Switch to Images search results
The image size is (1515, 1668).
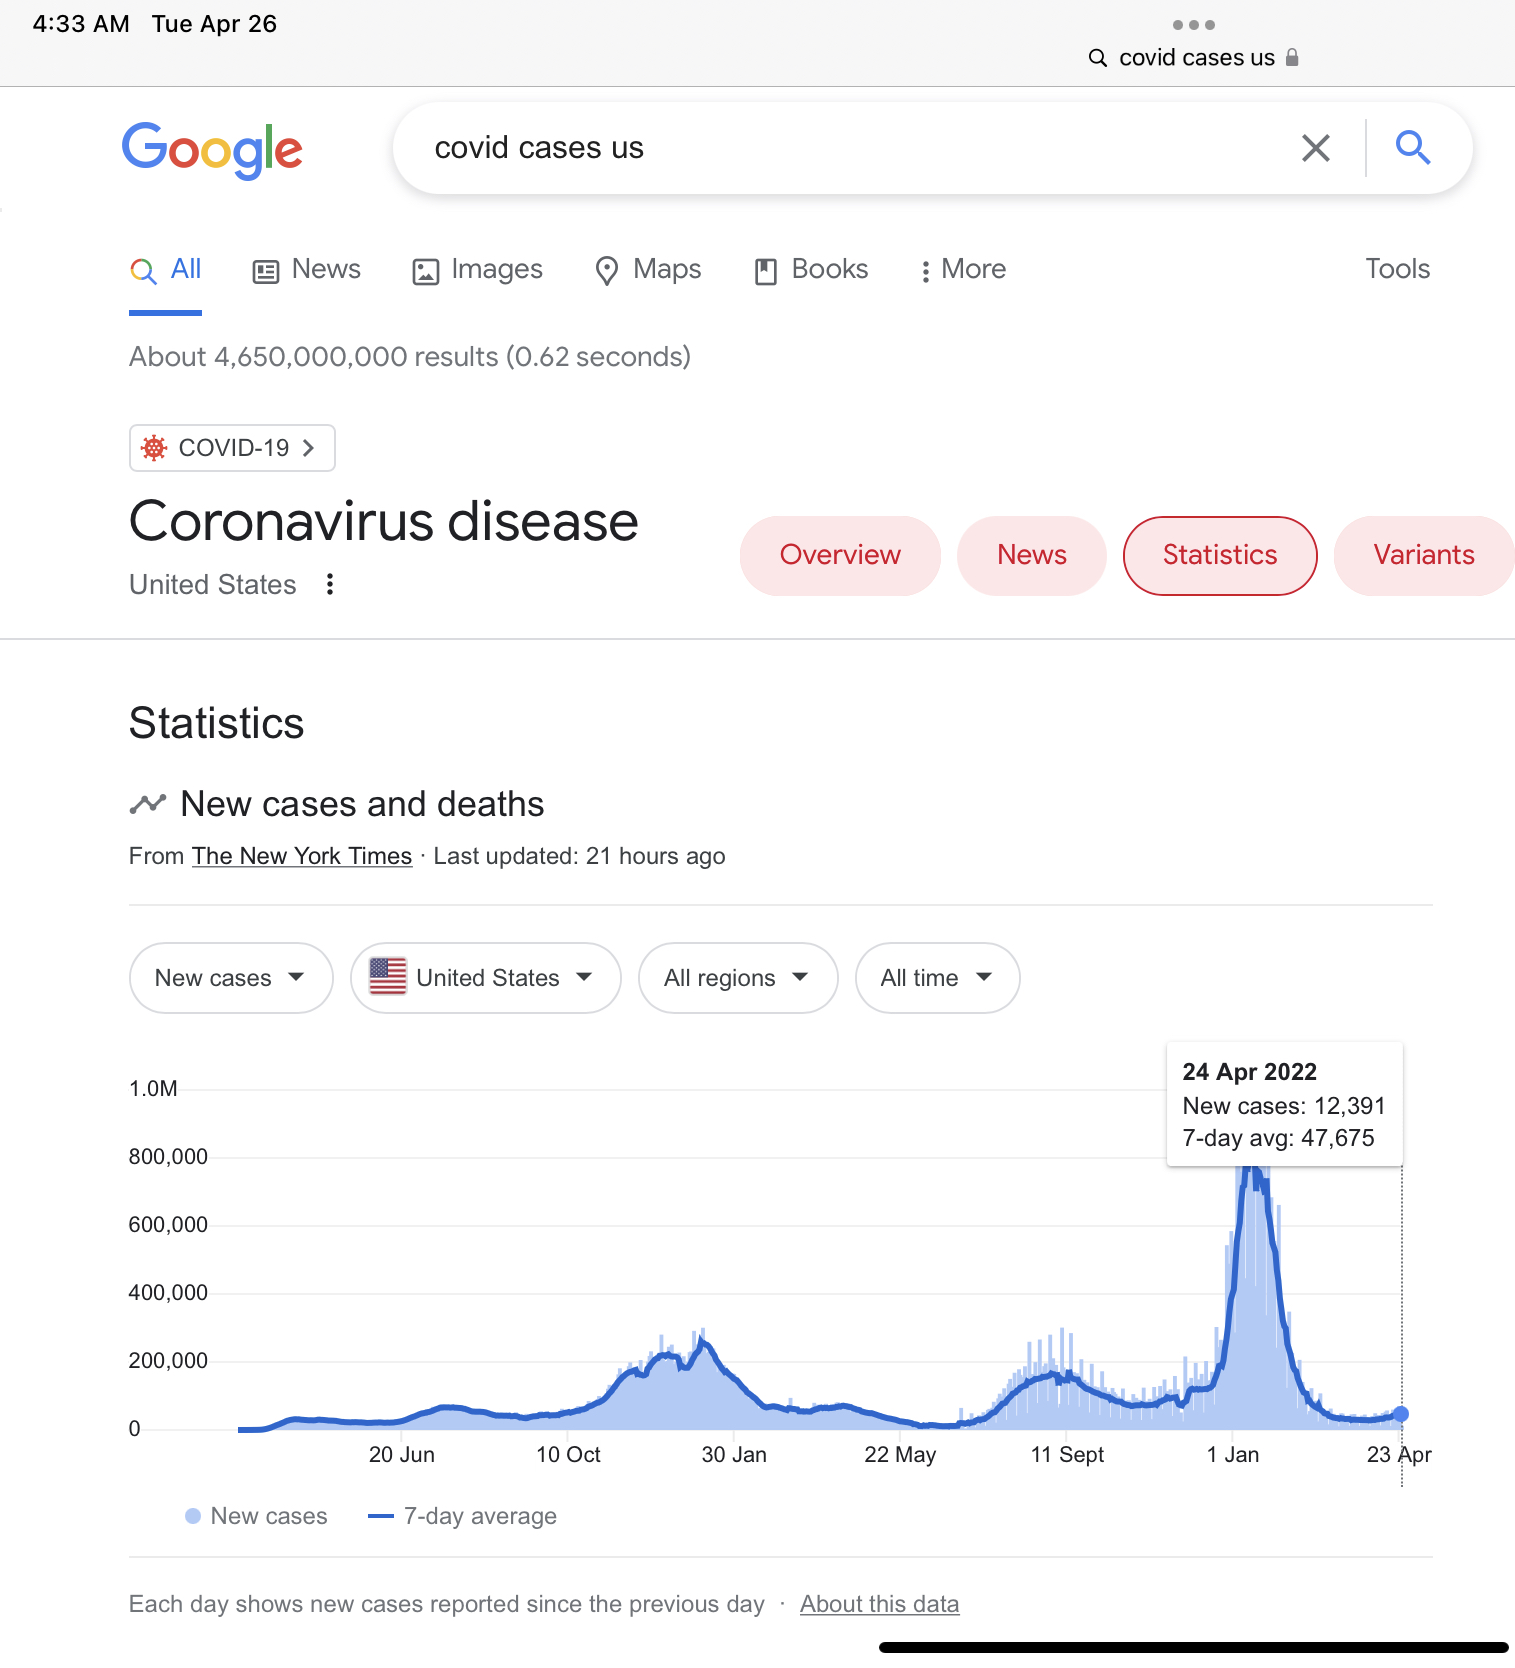coord(478,270)
